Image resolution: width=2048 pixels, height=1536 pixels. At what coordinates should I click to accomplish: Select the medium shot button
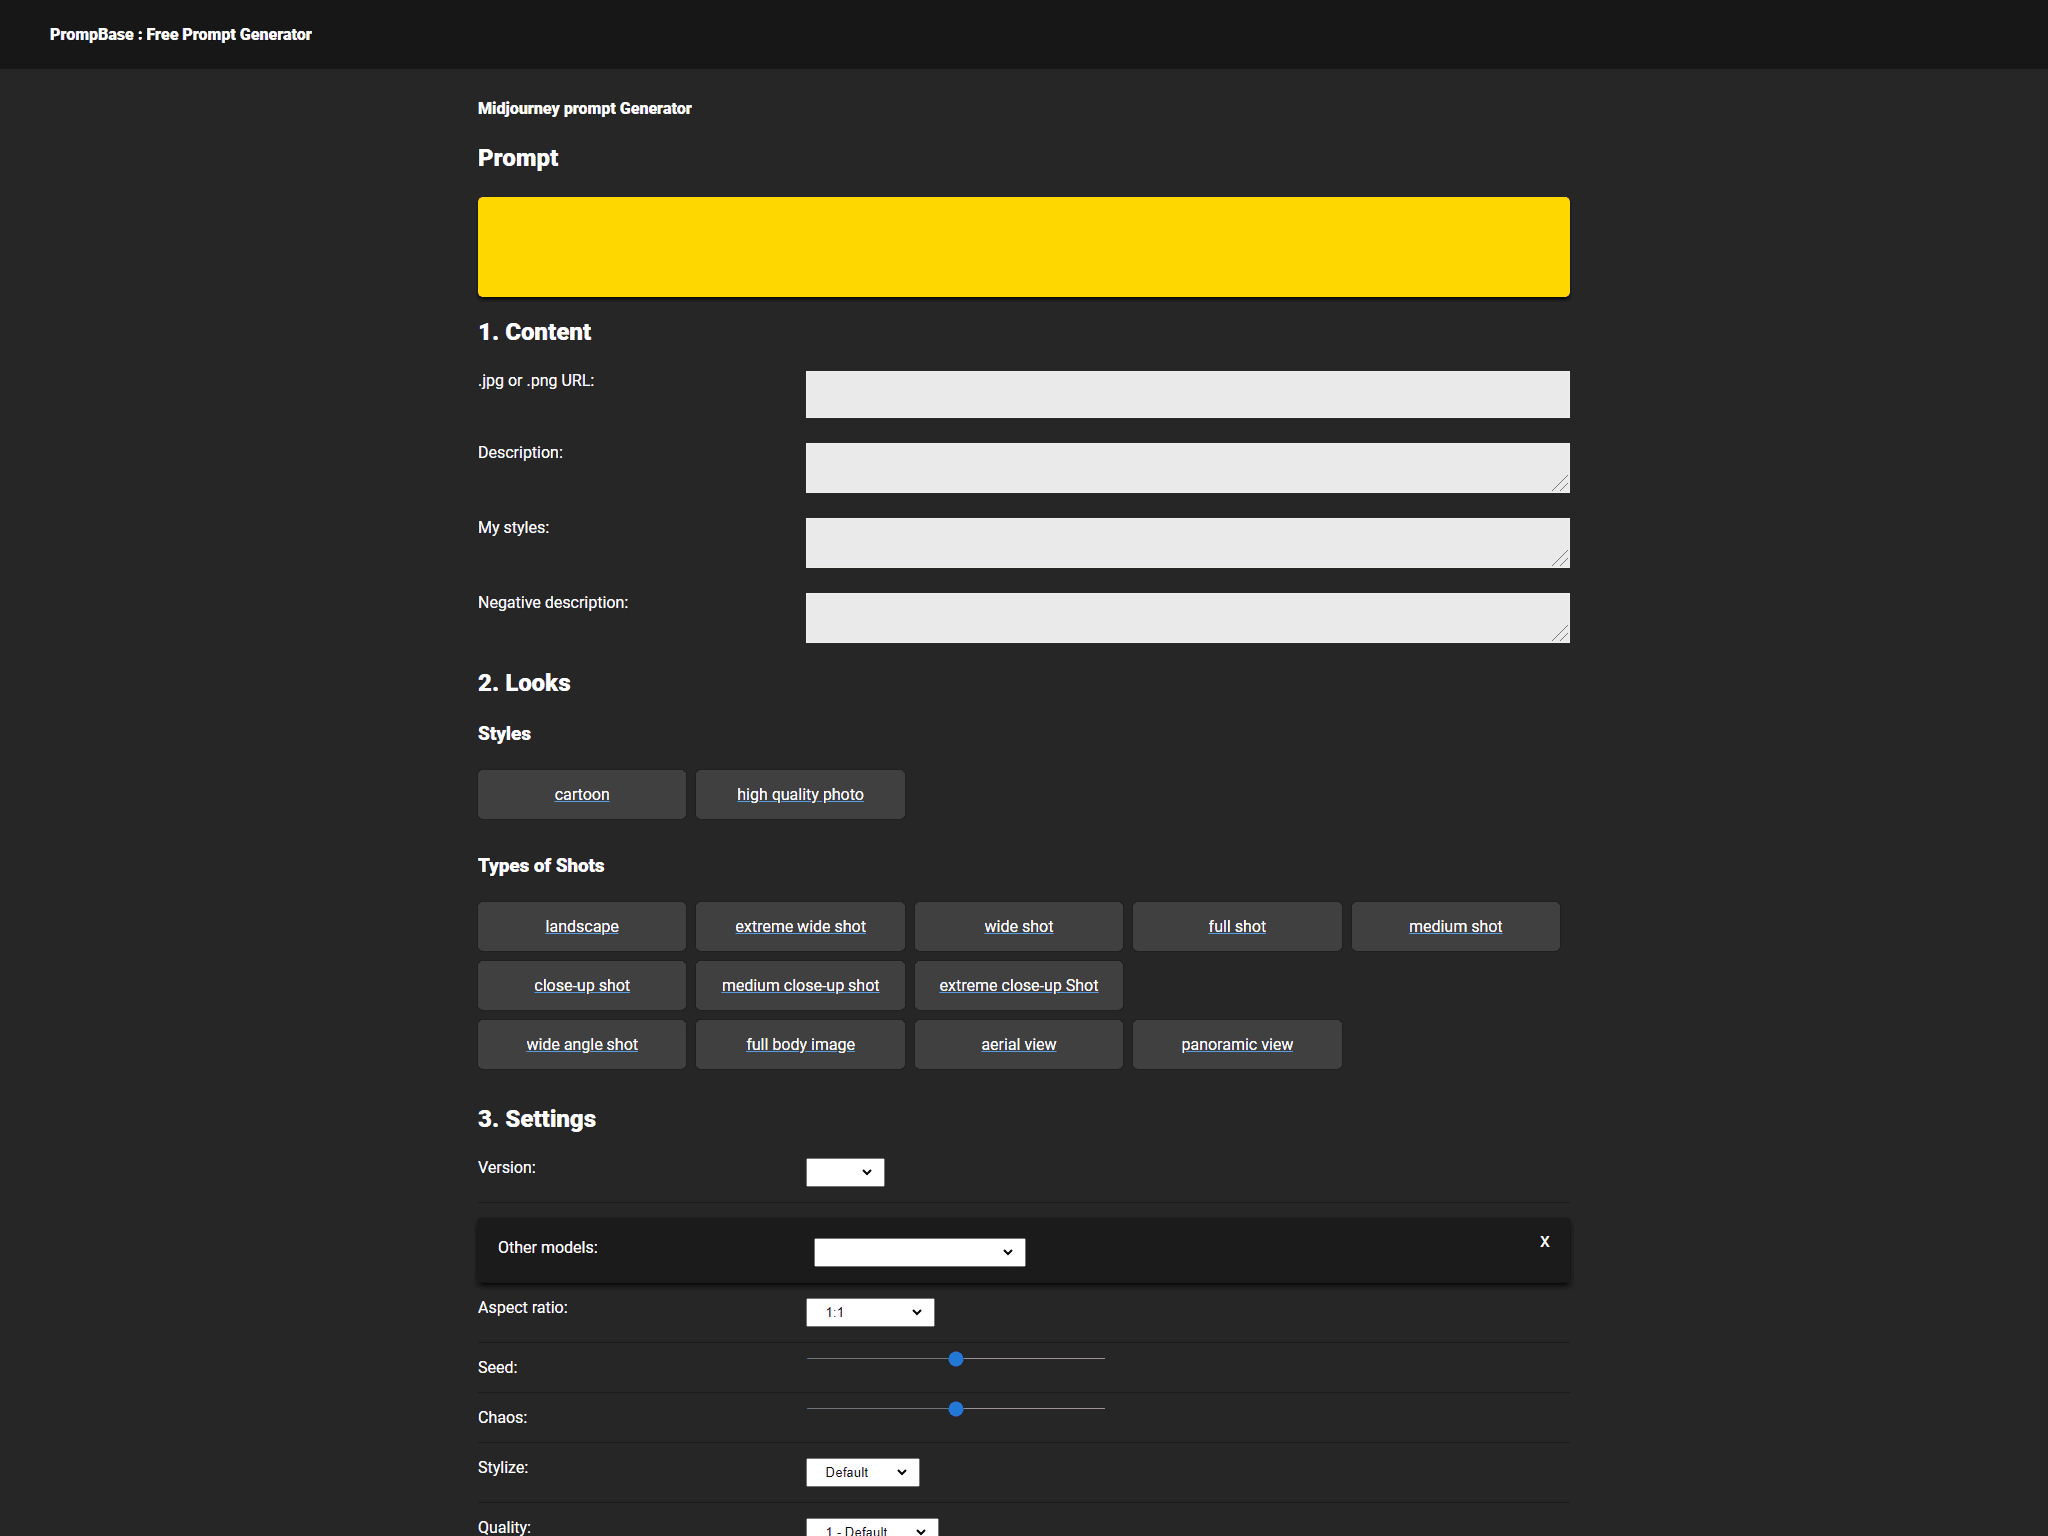(1456, 926)
